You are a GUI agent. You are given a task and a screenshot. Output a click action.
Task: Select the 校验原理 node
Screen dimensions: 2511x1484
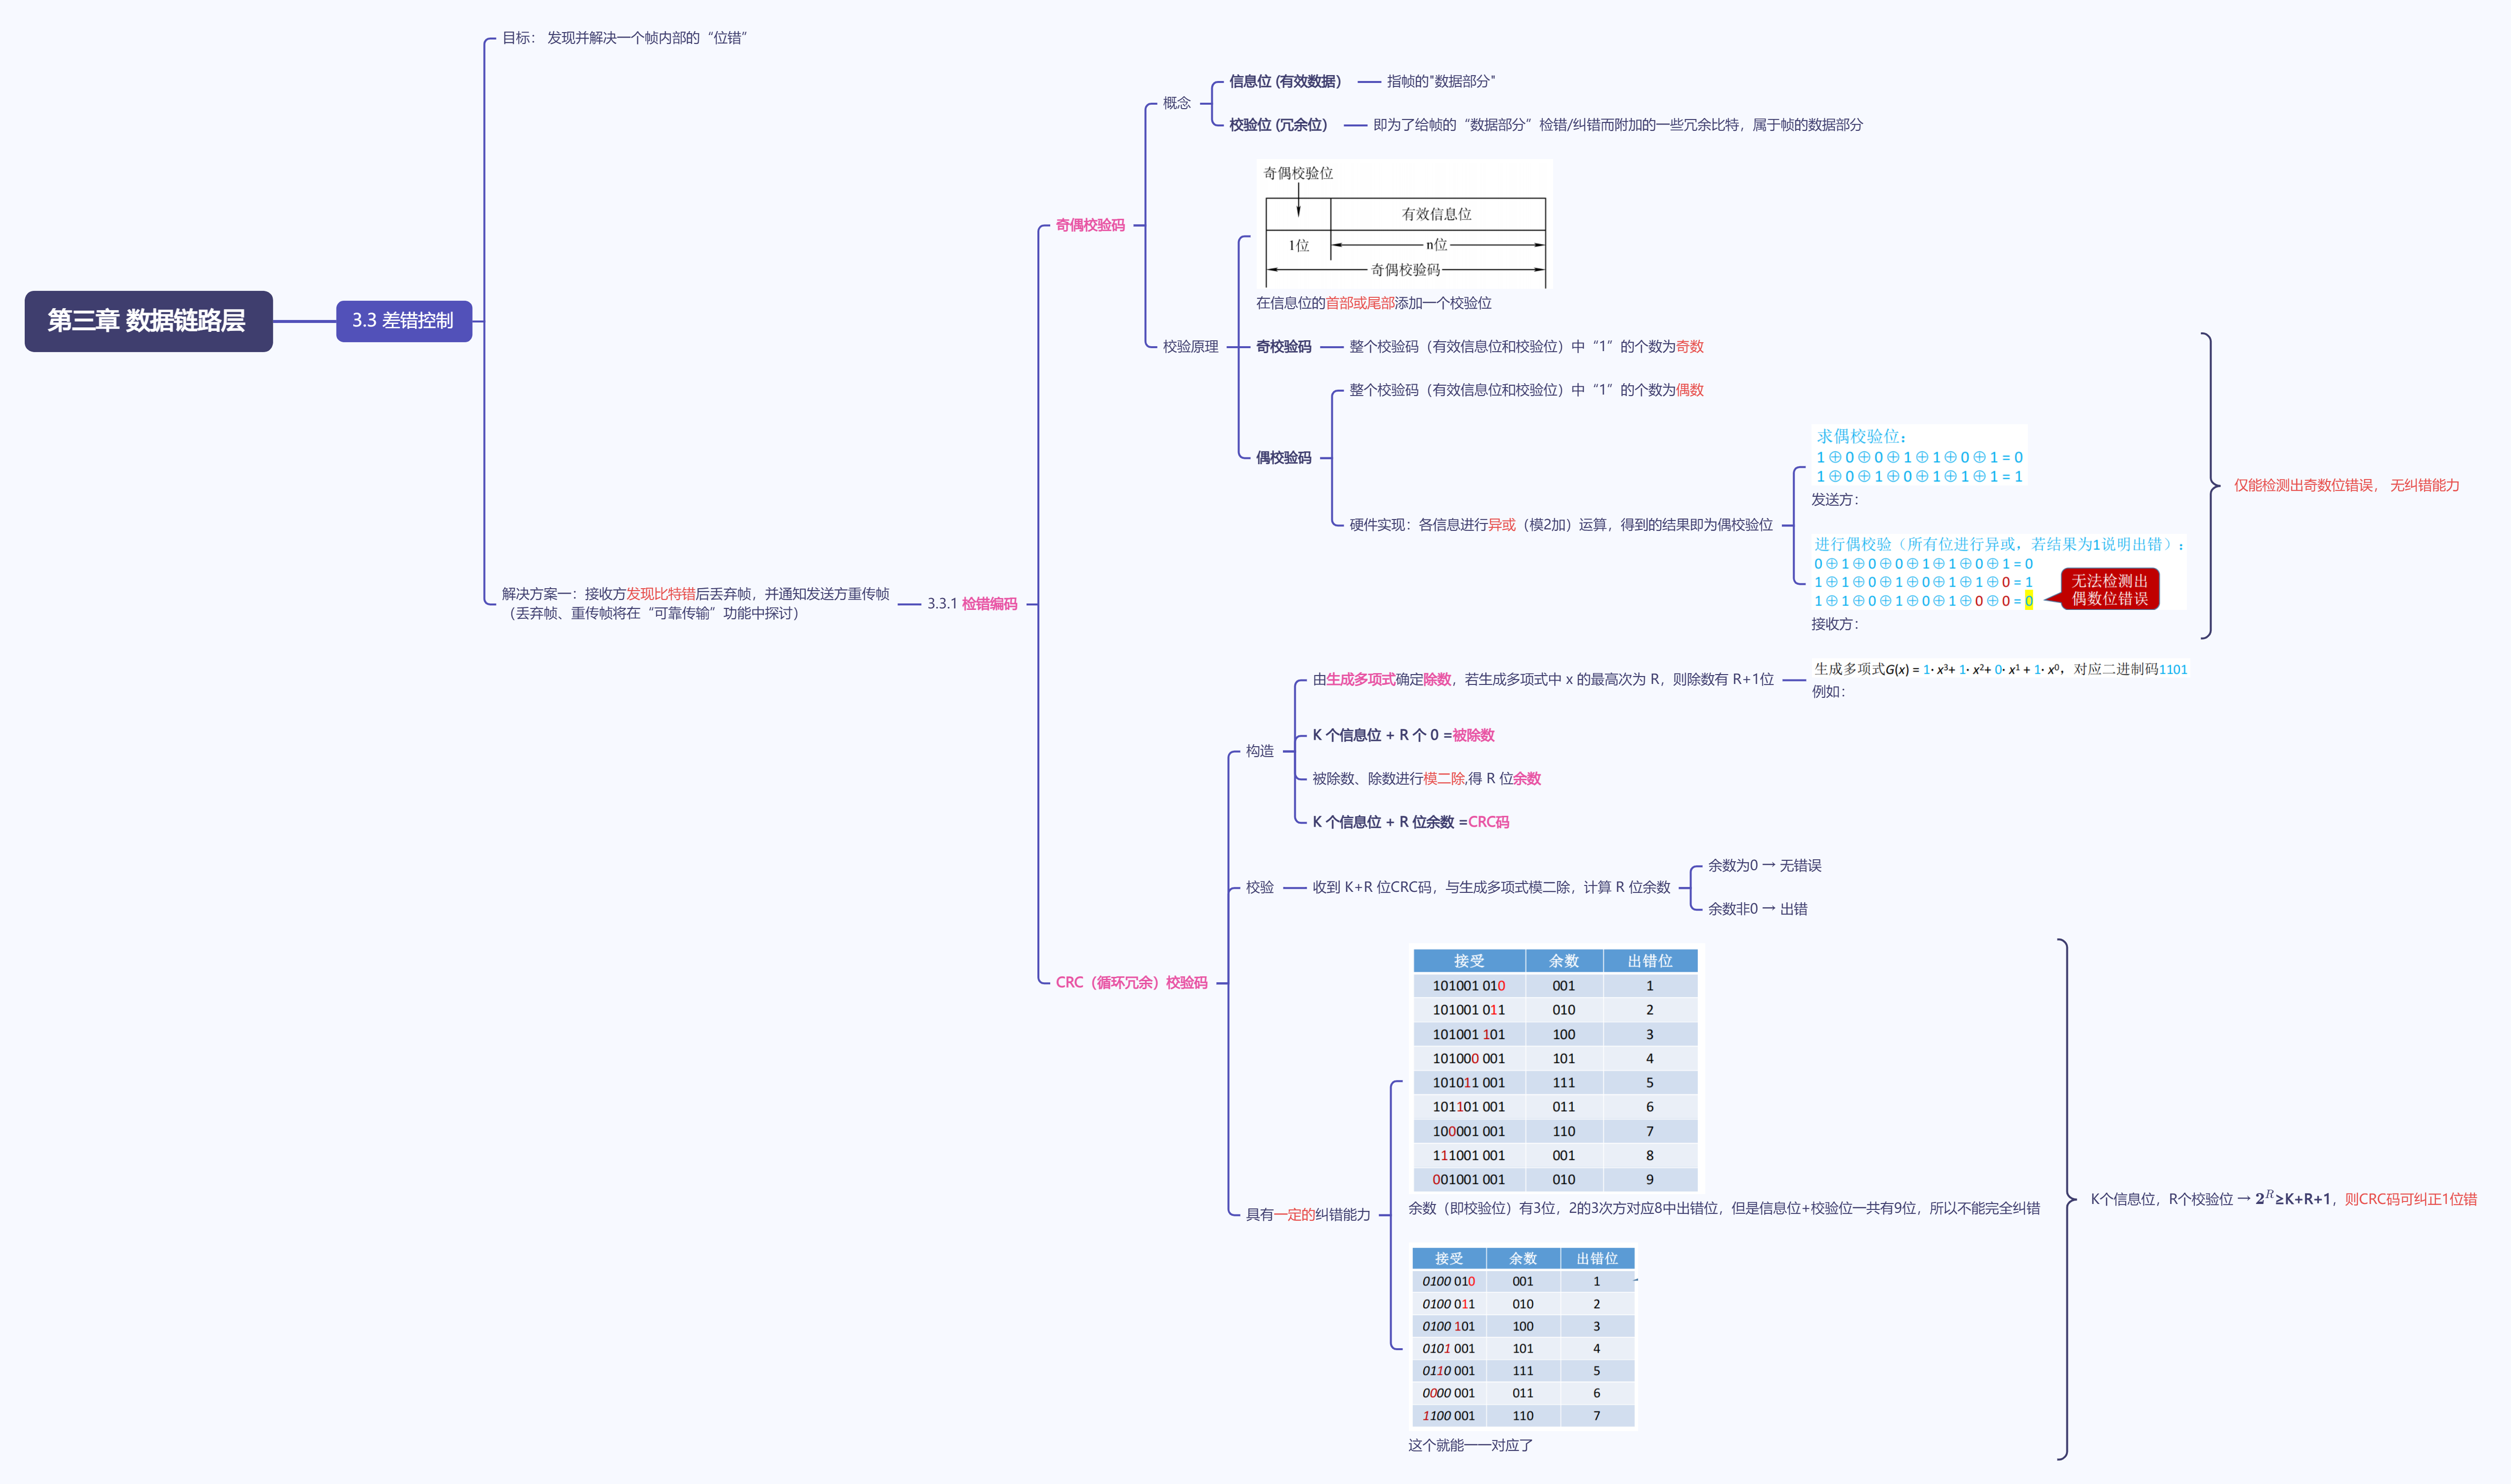coord(1190,347)
